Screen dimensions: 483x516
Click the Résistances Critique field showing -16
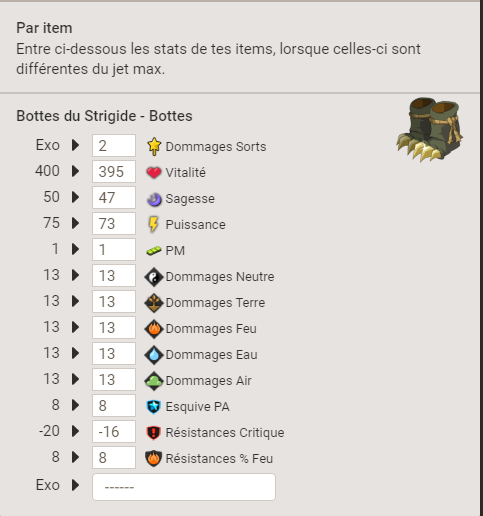point(114,431)
